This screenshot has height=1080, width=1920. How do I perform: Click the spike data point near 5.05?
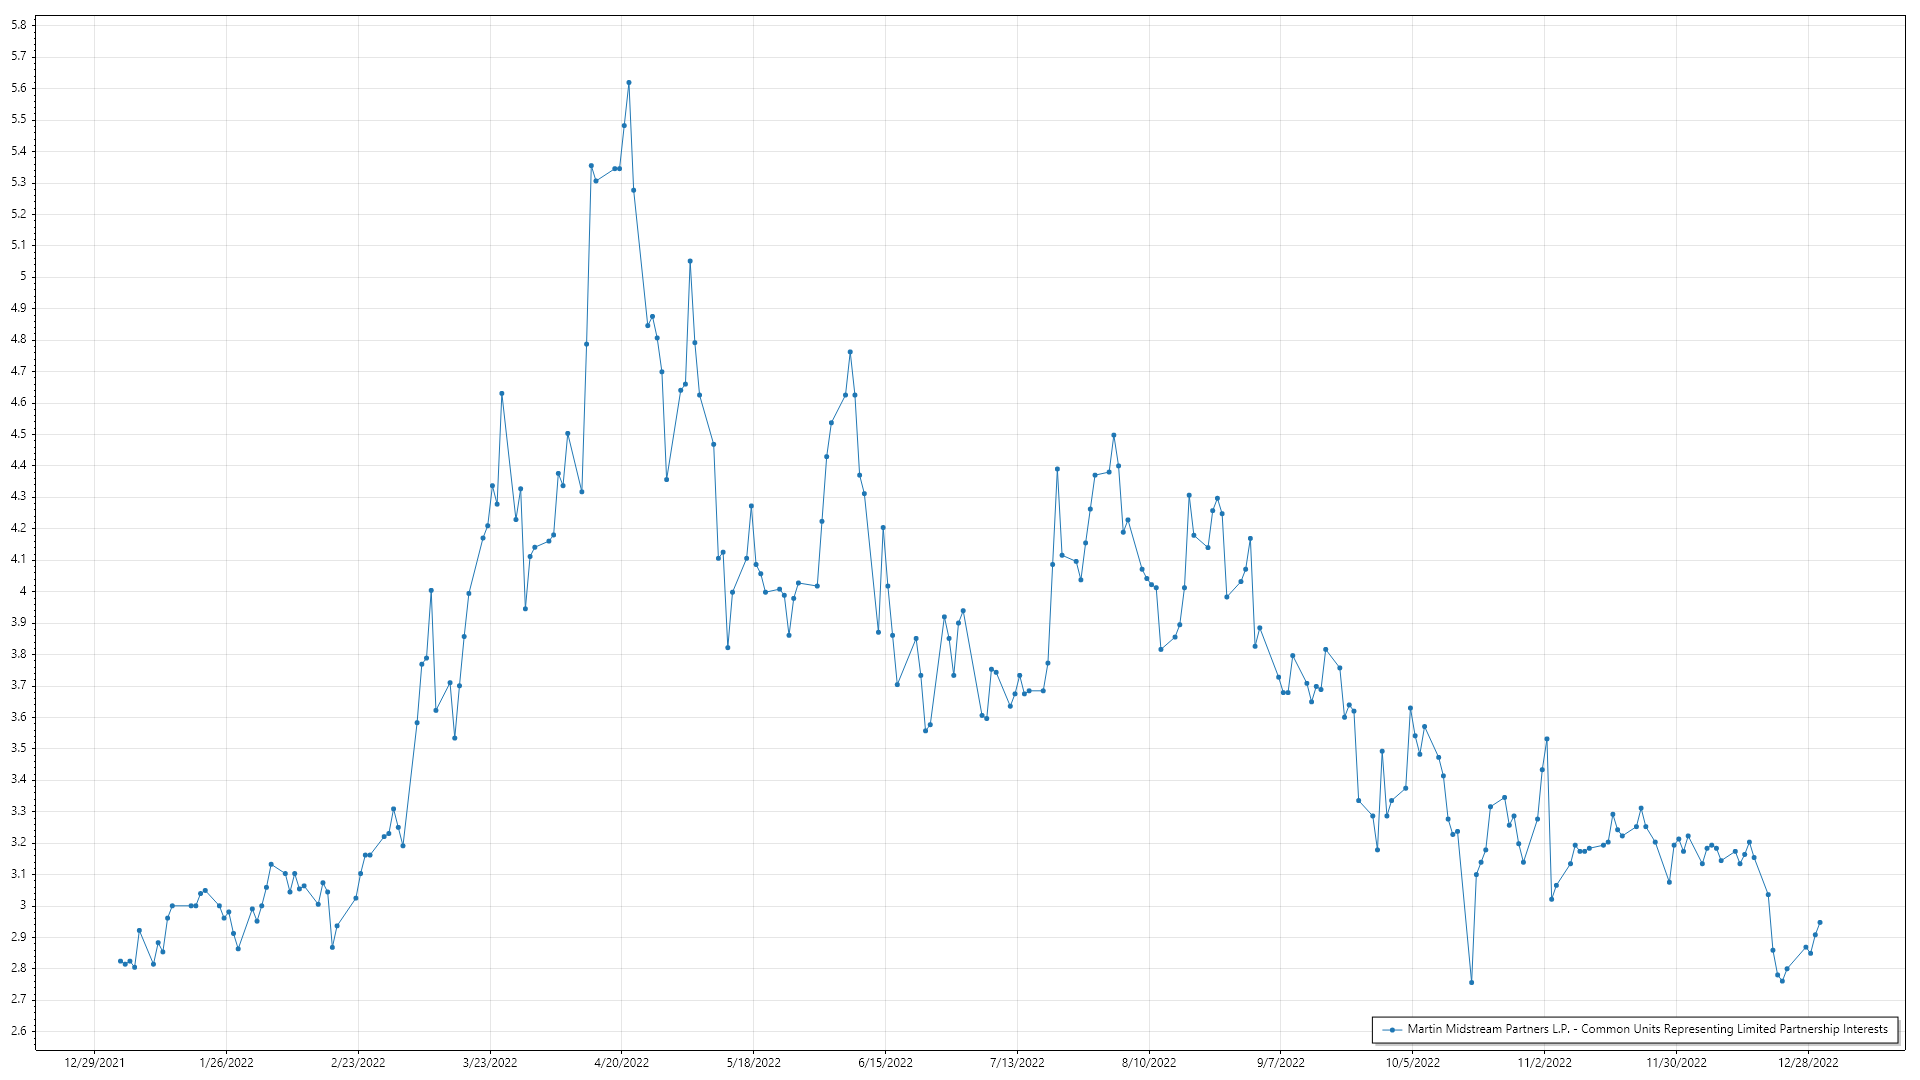click(x=690, y=261)
